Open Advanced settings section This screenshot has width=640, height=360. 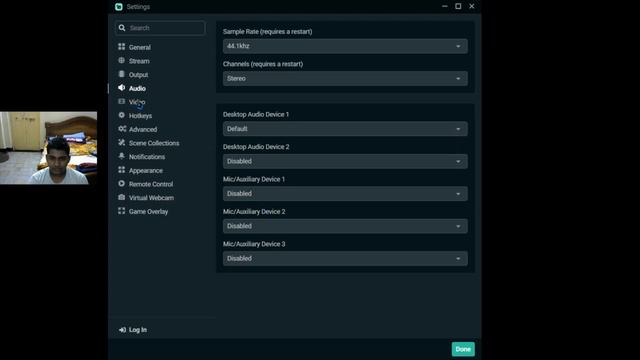(x=143, y=129)
